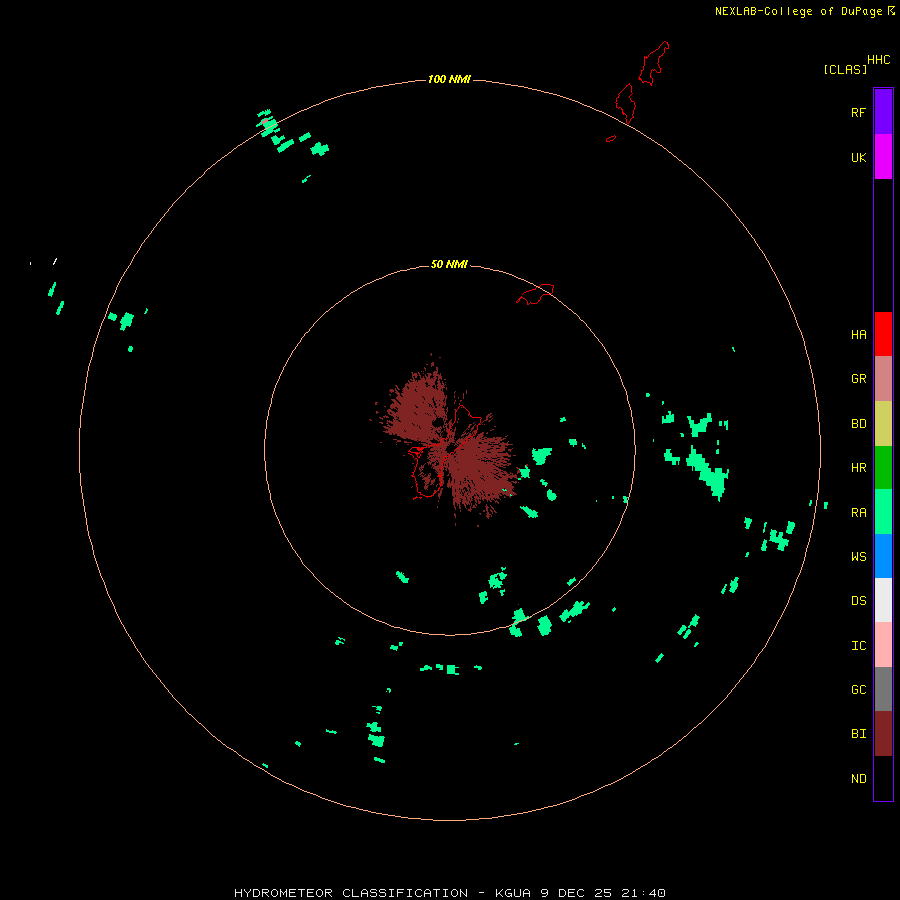Click the BI label in legend
Viewport: 900px width, 900px height.
(x=858, y=734)
